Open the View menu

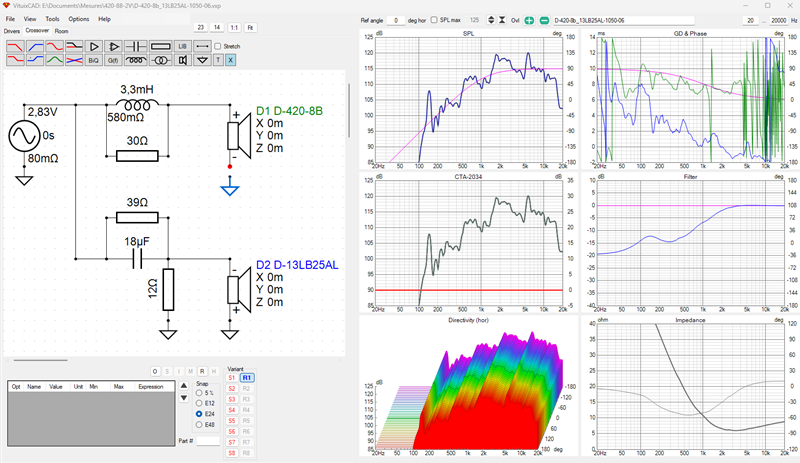[30, 19]
